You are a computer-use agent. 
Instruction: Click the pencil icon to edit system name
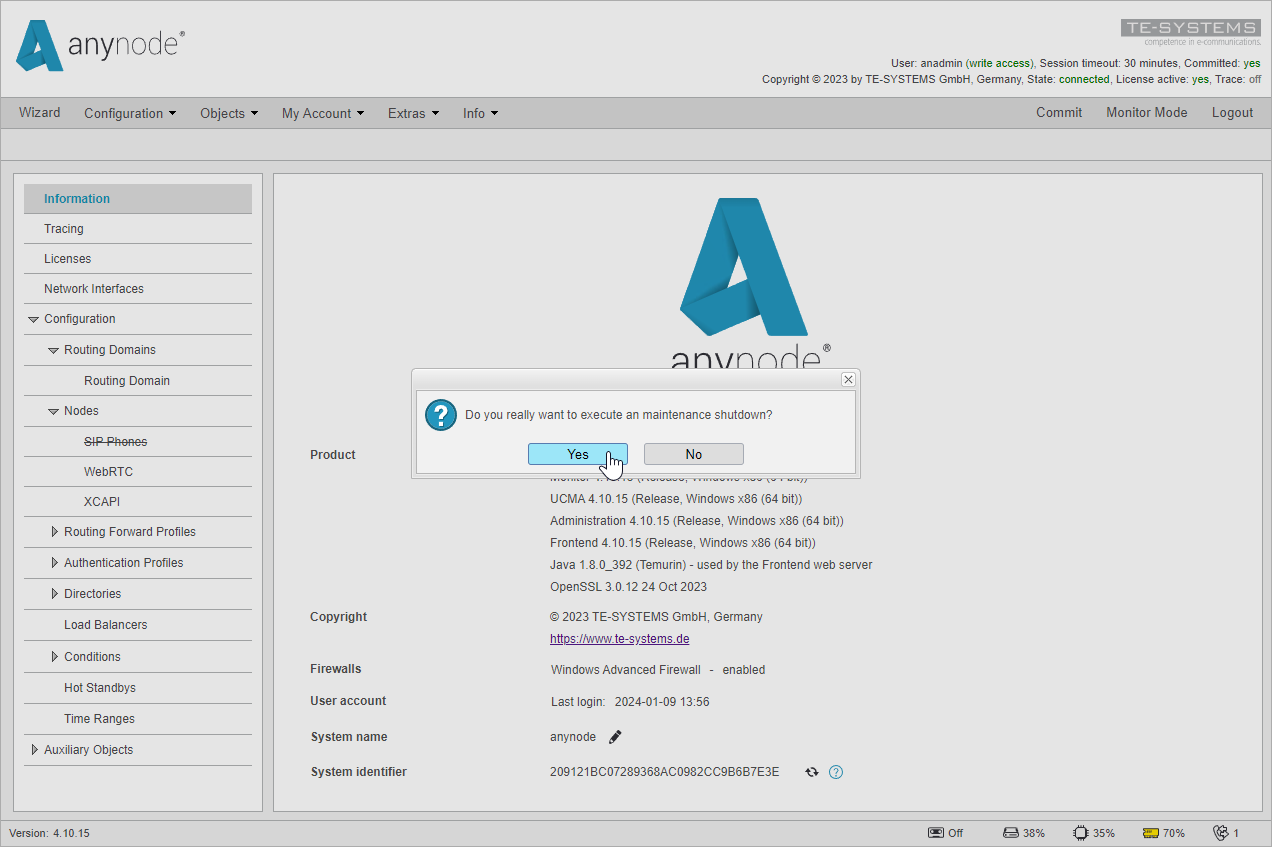click(x=614, y=736)
